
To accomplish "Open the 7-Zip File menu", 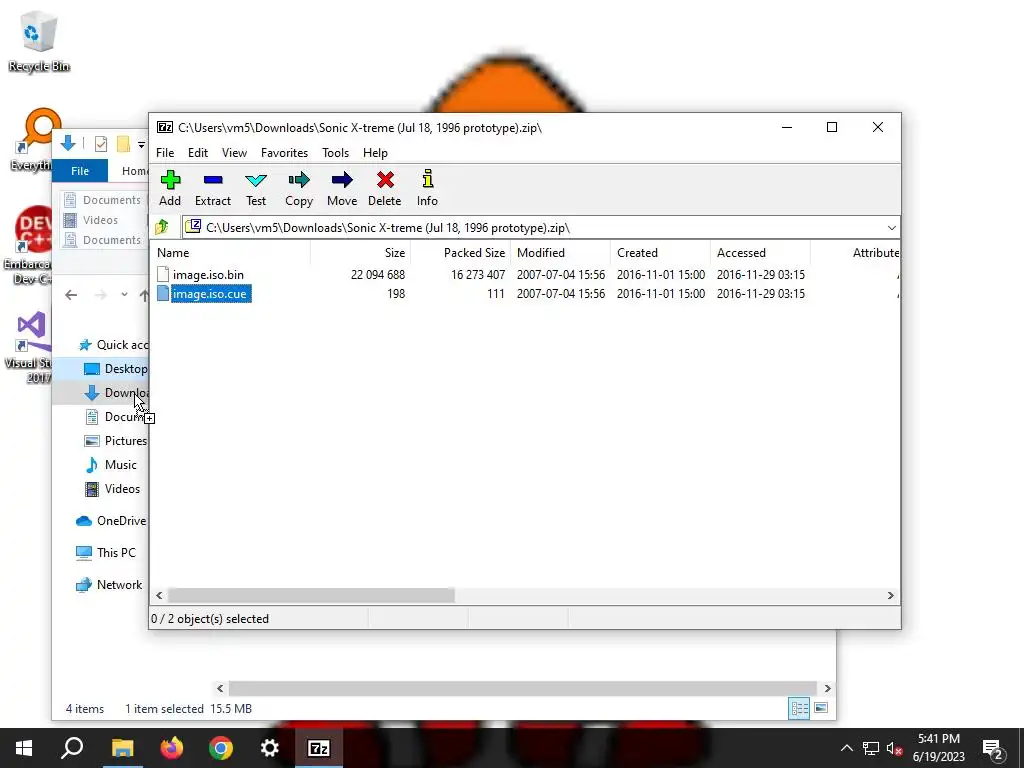I will coord(165,153).
